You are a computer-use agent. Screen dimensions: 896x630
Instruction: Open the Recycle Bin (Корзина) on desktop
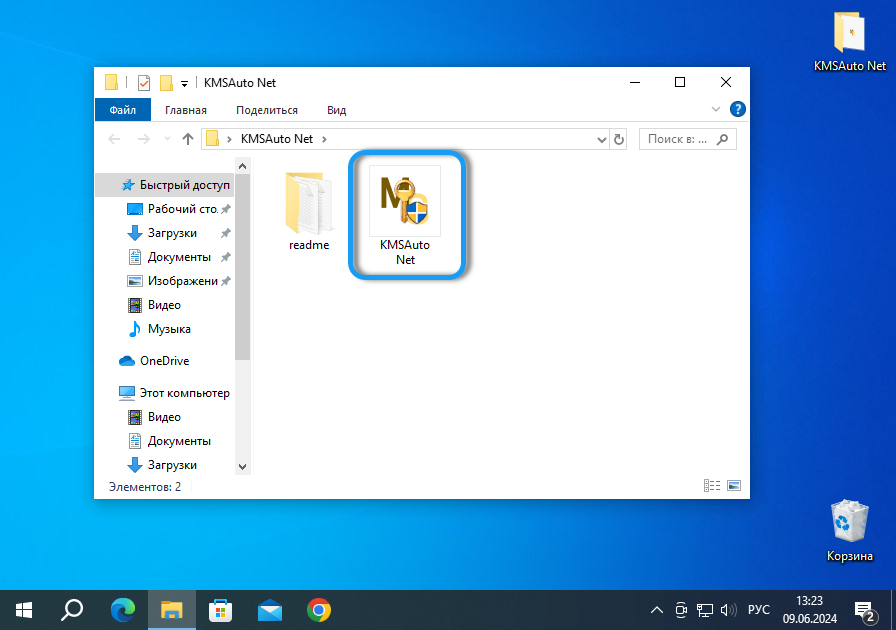click(850, 531)
